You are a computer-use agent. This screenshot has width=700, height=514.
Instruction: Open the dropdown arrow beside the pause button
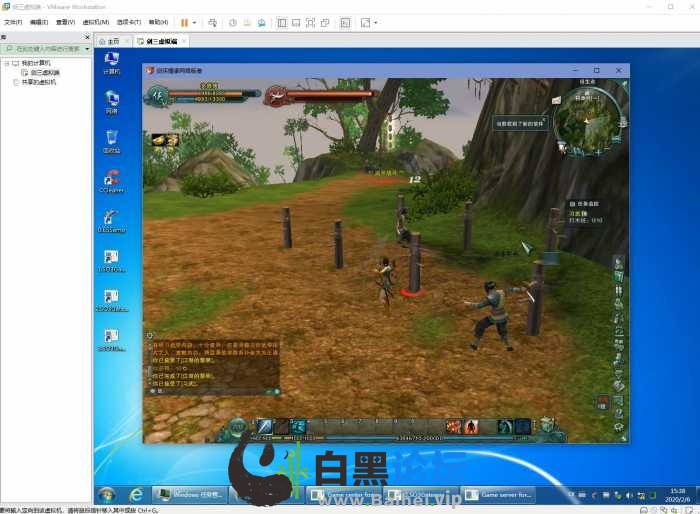pos(194,22)
